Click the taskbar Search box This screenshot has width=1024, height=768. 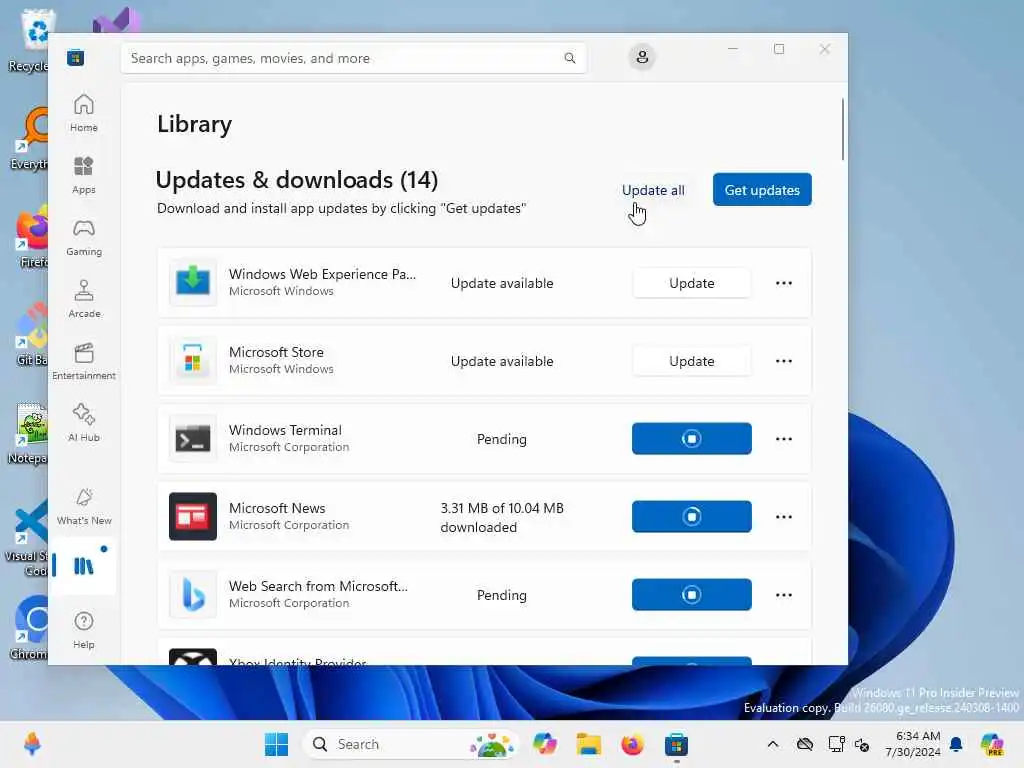click(411, 744)
